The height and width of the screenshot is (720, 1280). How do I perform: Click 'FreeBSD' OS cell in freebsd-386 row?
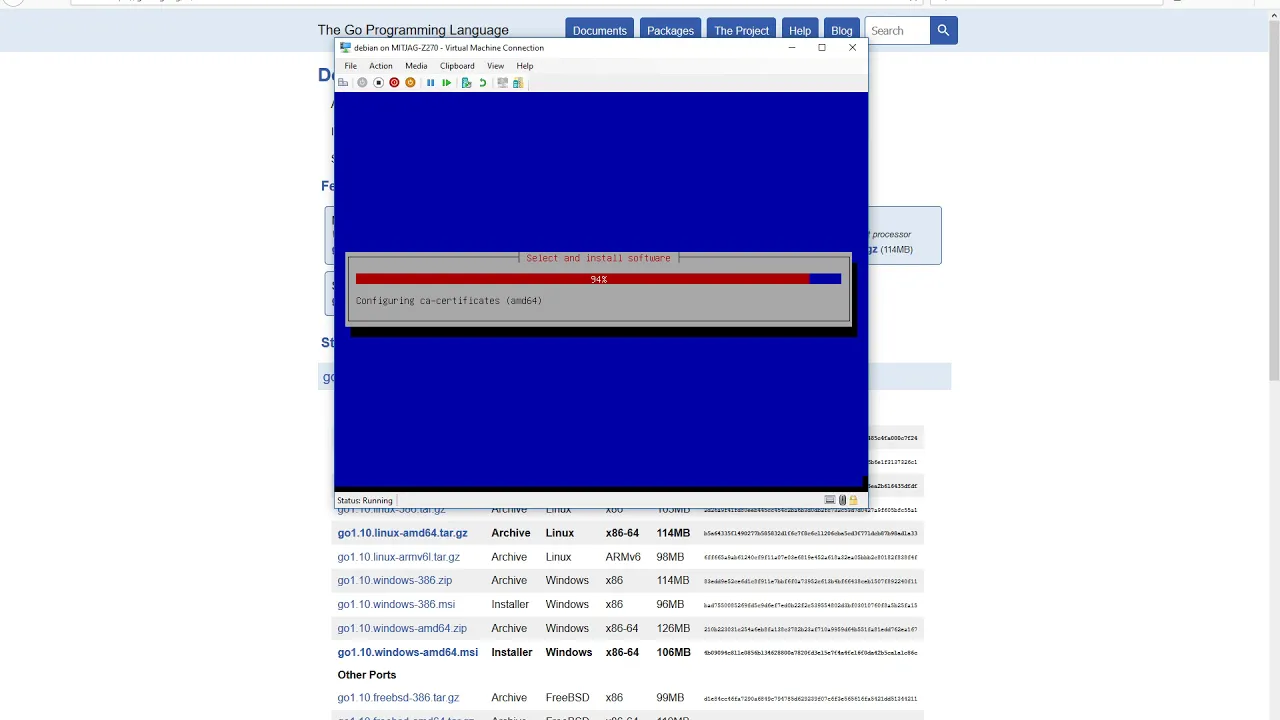pos(567,698)
